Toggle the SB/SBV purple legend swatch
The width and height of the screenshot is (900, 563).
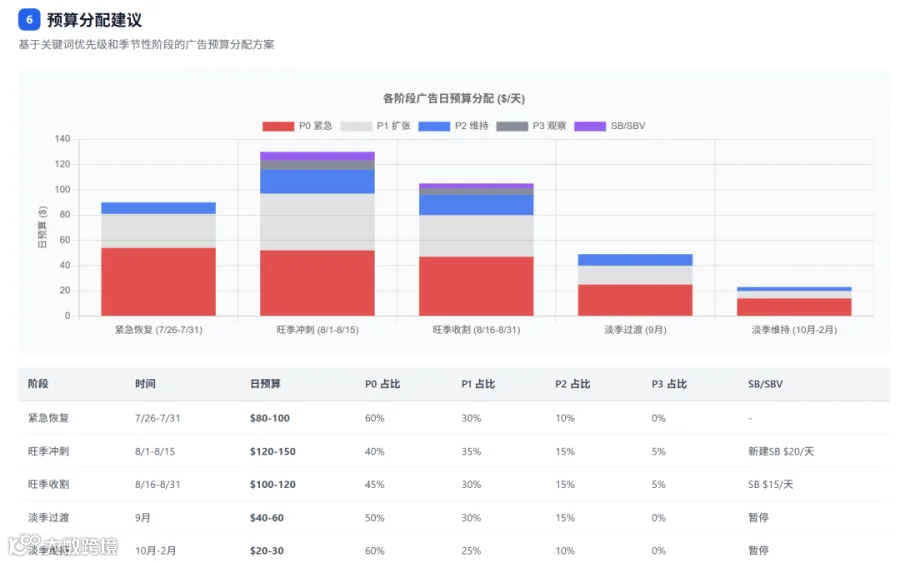tap(590, 126)
